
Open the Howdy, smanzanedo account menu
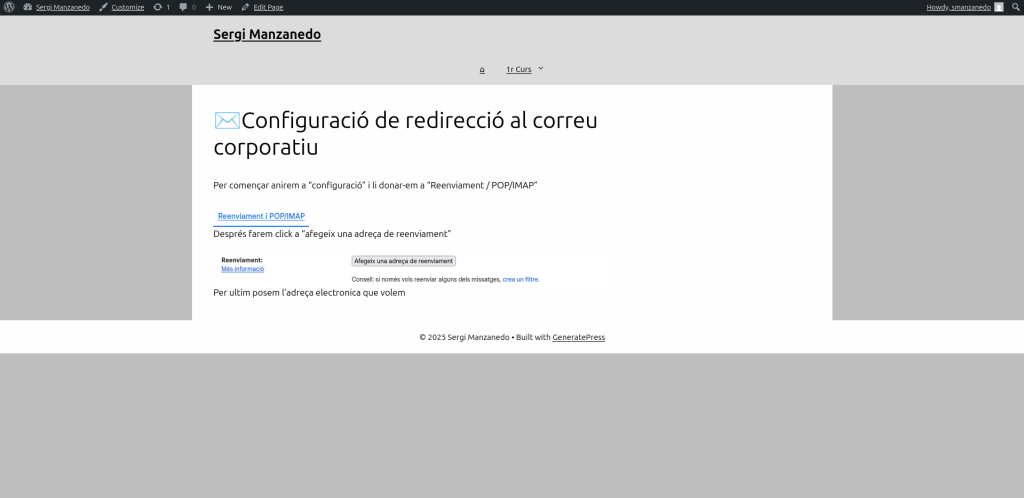coord(958,7)
